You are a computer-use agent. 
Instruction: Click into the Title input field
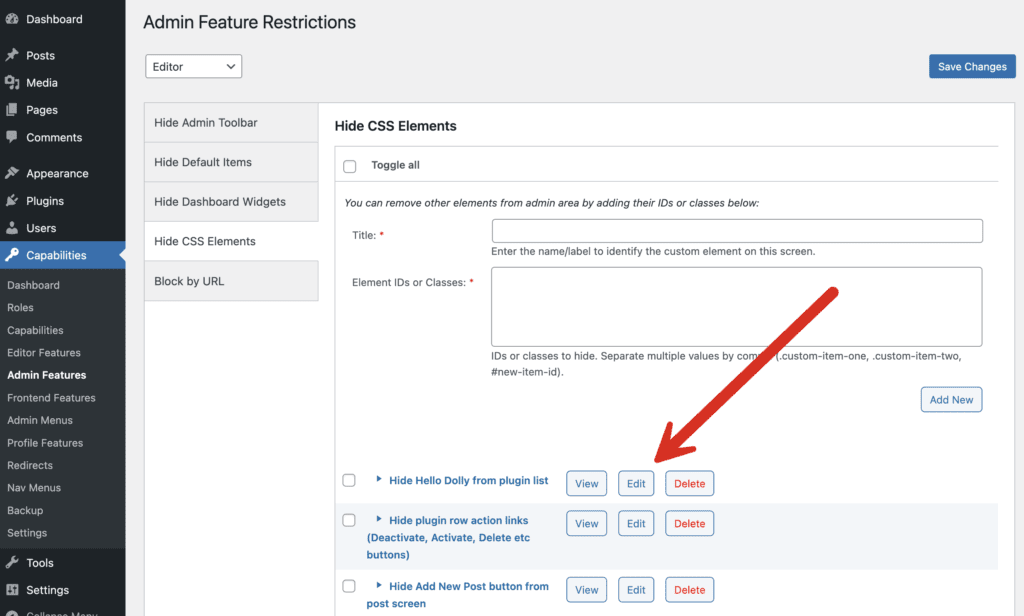pyautogui.click(x=736, y=231)
